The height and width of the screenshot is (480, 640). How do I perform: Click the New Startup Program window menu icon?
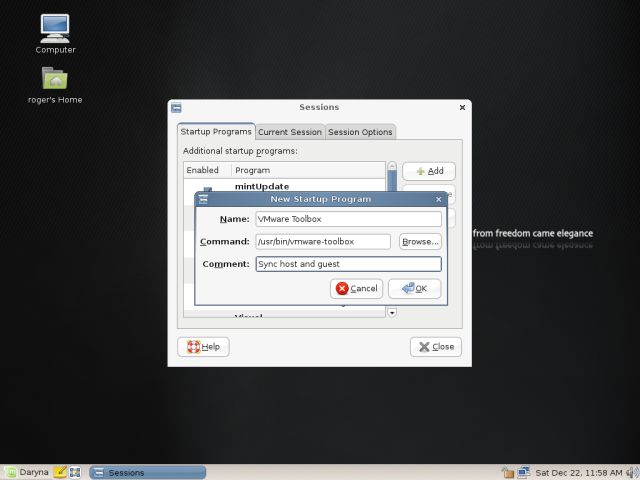[203, 199]
